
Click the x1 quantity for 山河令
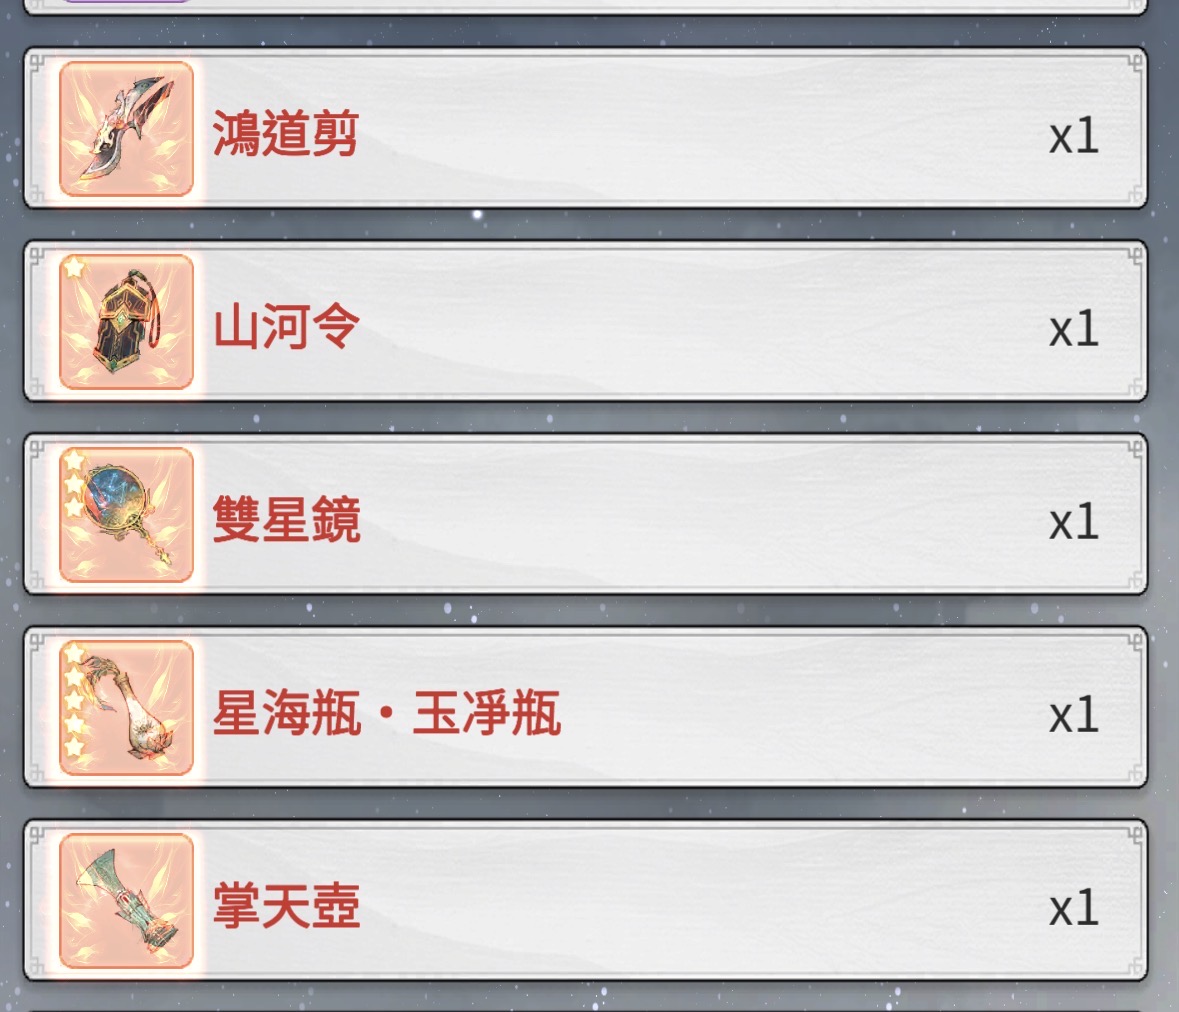click(x=1074, y=329)
